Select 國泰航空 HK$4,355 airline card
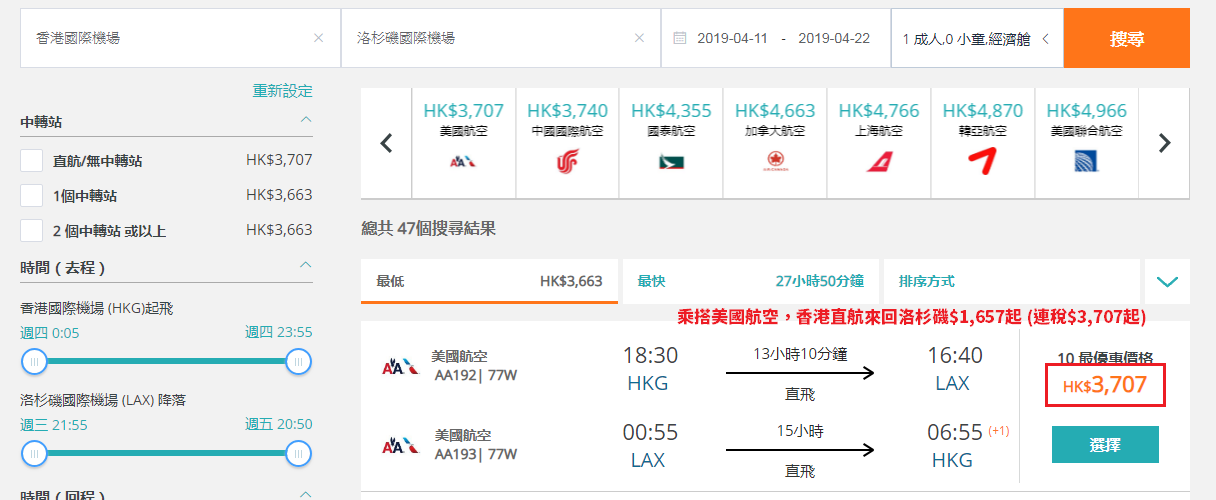The width and height of the screenshot is (1216, 500). (672, 143)
